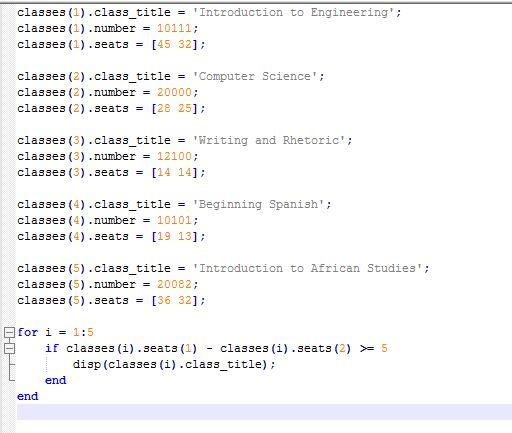Click the '>= 5' comparison
Image resolution: width=512 pixels, height=433 pixels.
pos(374,348)
